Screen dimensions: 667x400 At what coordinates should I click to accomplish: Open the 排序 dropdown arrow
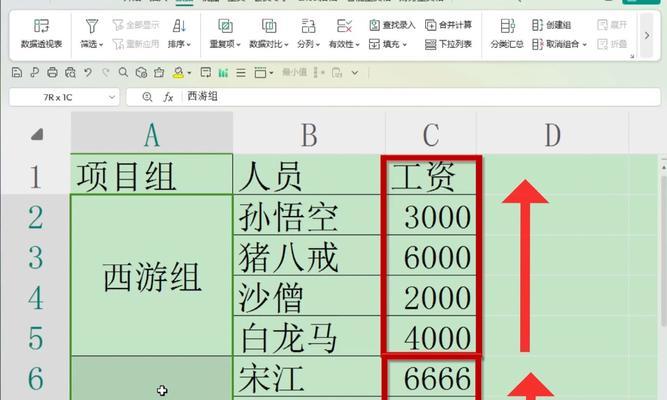[188, 44]
